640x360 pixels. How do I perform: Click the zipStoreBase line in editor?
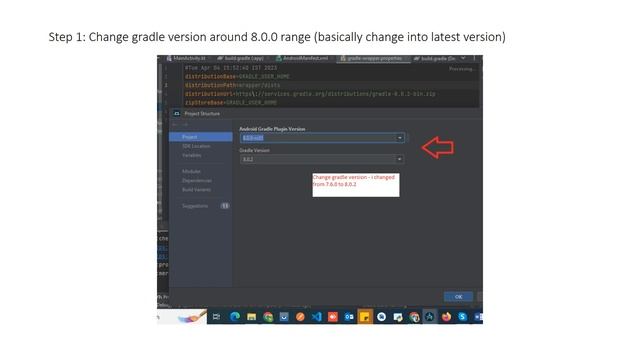231,102
